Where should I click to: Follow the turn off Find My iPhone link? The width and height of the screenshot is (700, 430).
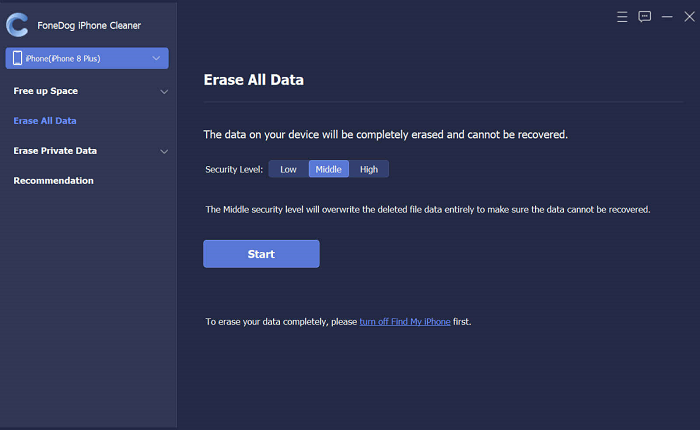(405, 322)
